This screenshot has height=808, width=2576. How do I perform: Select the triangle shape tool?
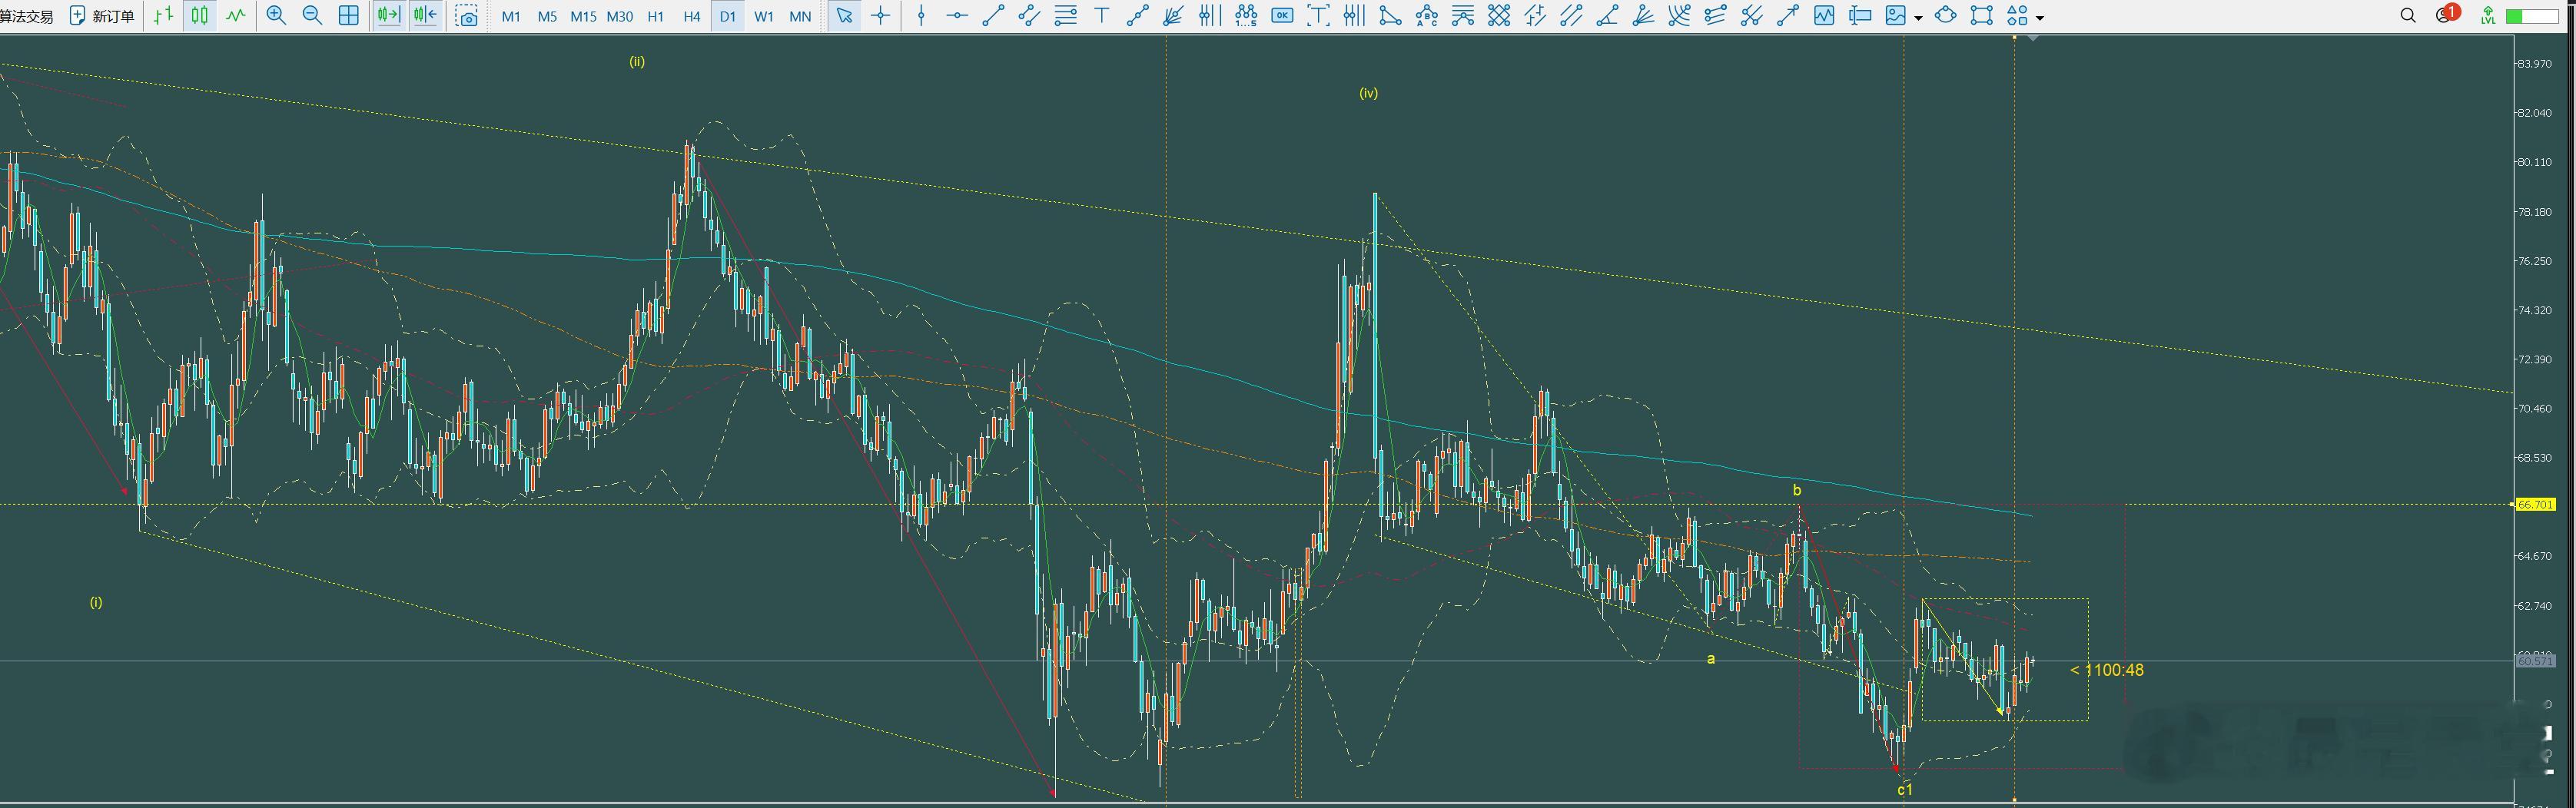[x=1390, y=16]
